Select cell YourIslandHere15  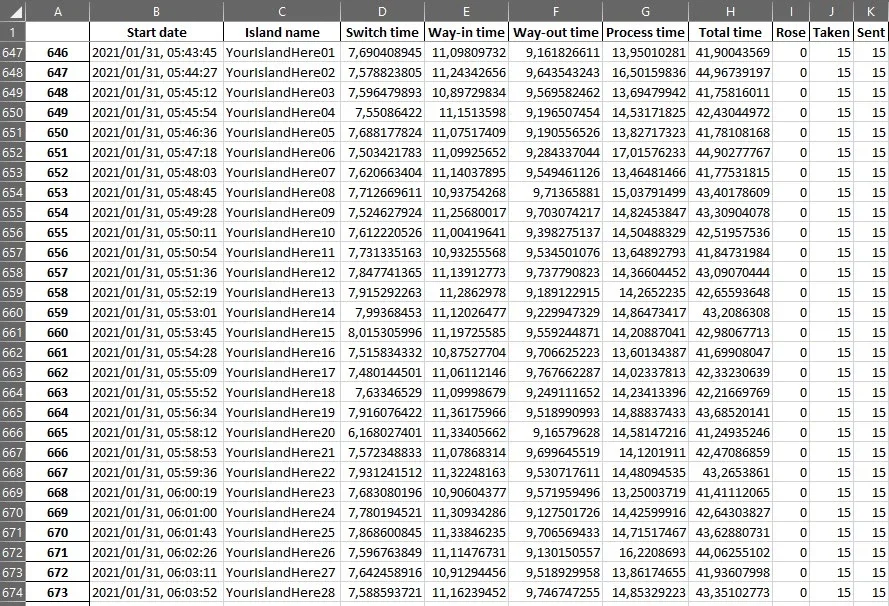tap(282, 332)
